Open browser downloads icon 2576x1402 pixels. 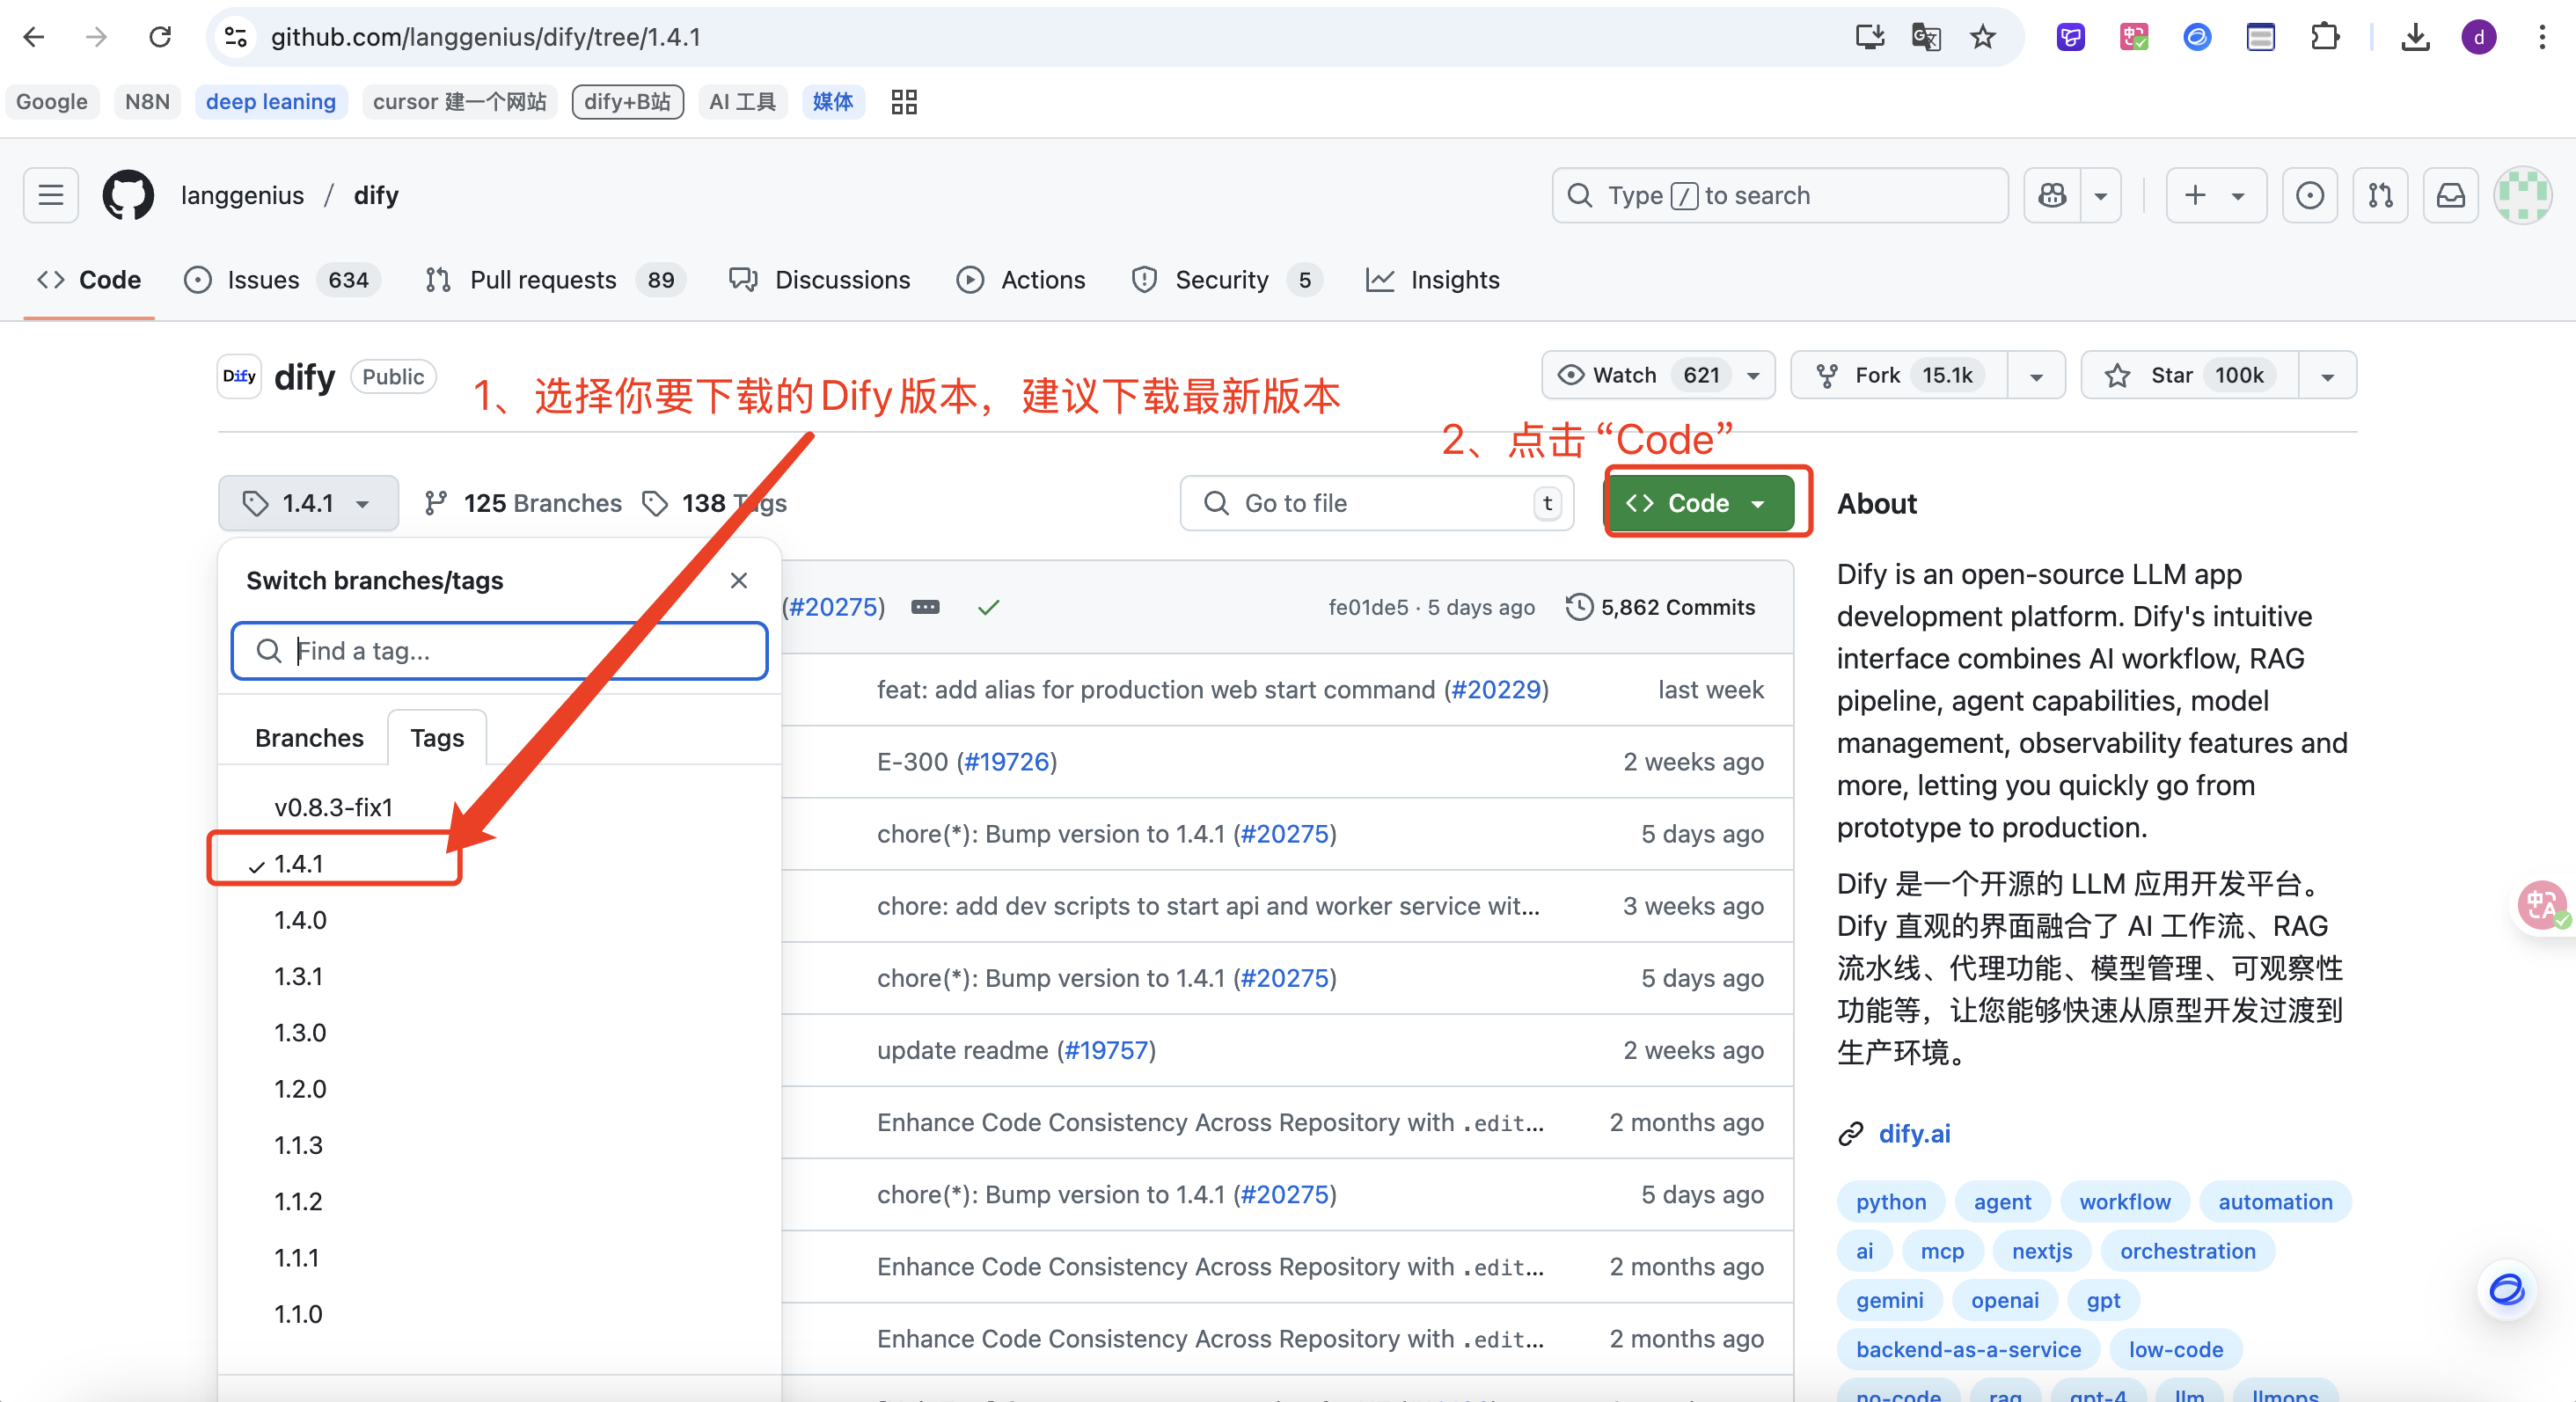pyautogui.click(x=2415, y=37)
